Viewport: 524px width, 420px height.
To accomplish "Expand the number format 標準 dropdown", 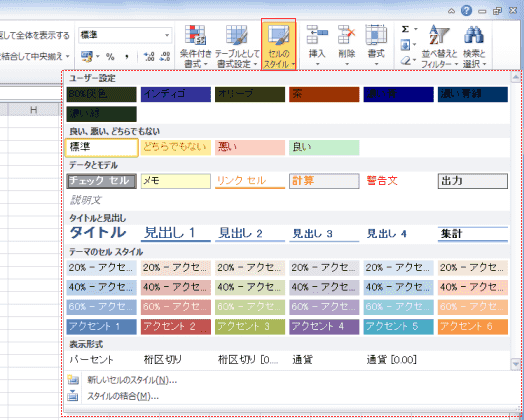I will (x=167, y=35).
